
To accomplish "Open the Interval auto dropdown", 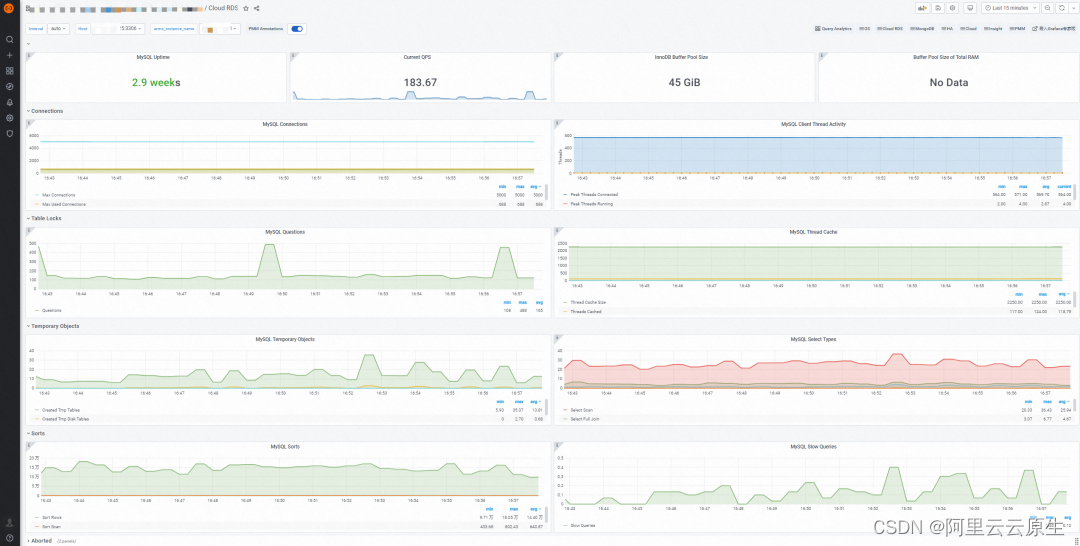I will pyautogui.click(x=59, y=29).
